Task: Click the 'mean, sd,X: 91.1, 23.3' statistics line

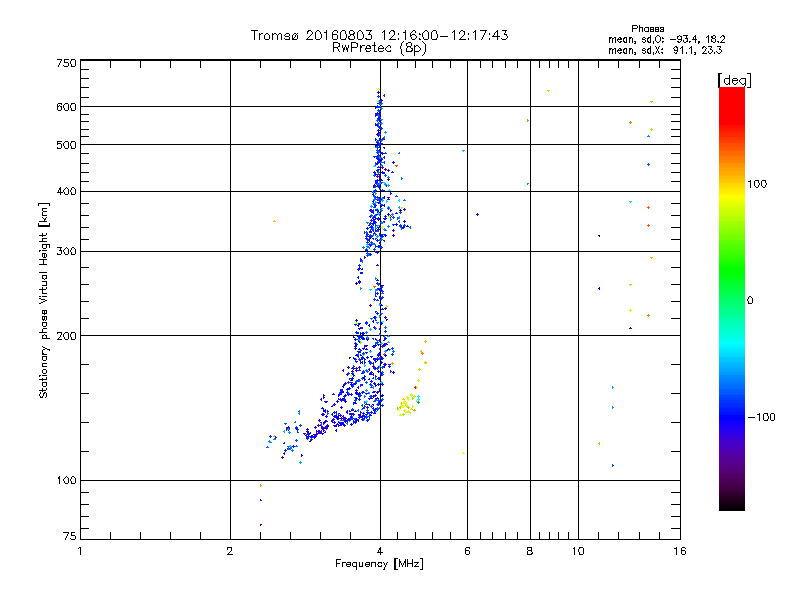Action: coord(665,50)
